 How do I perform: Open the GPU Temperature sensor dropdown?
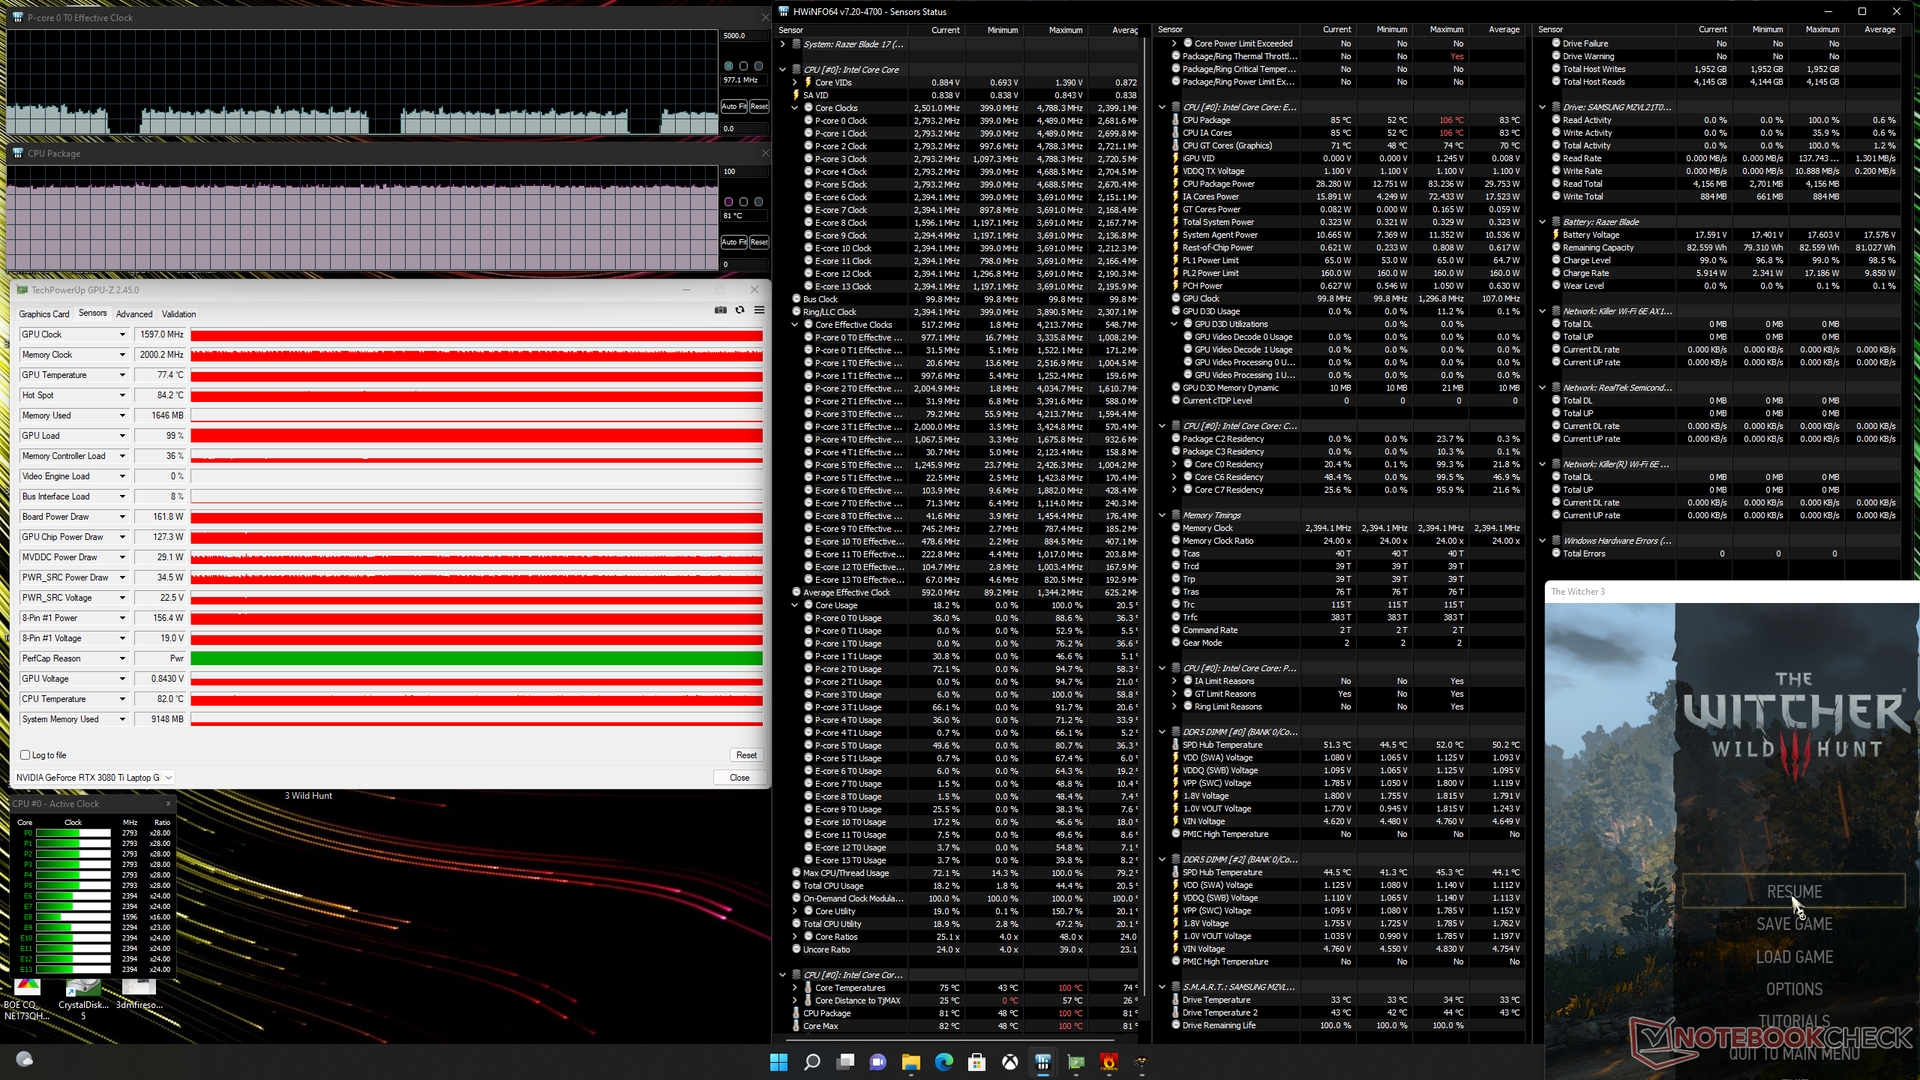[x=122, y=375]
